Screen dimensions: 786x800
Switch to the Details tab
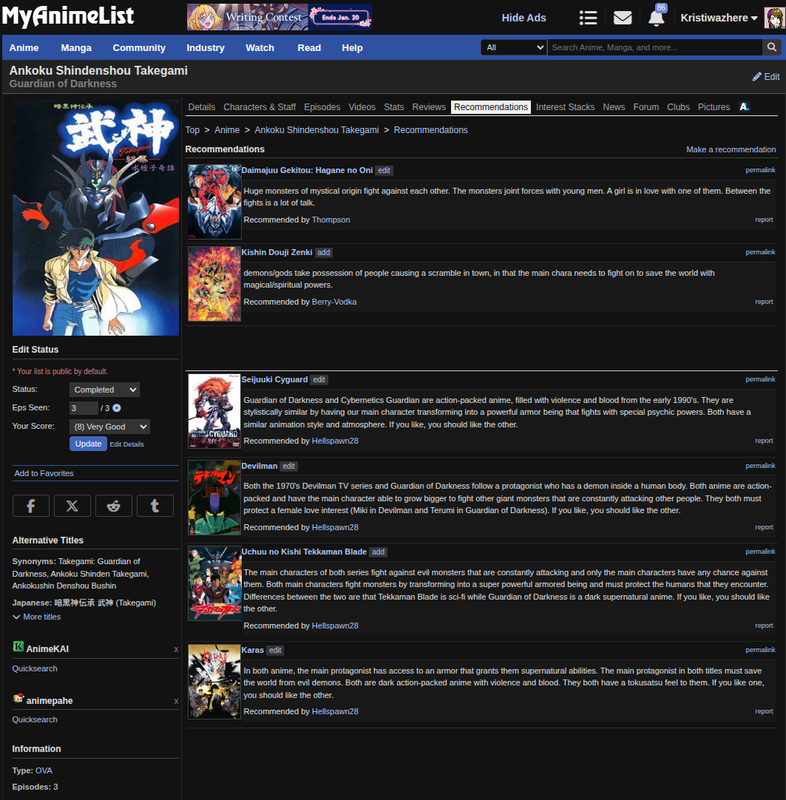tap(201, 107)
